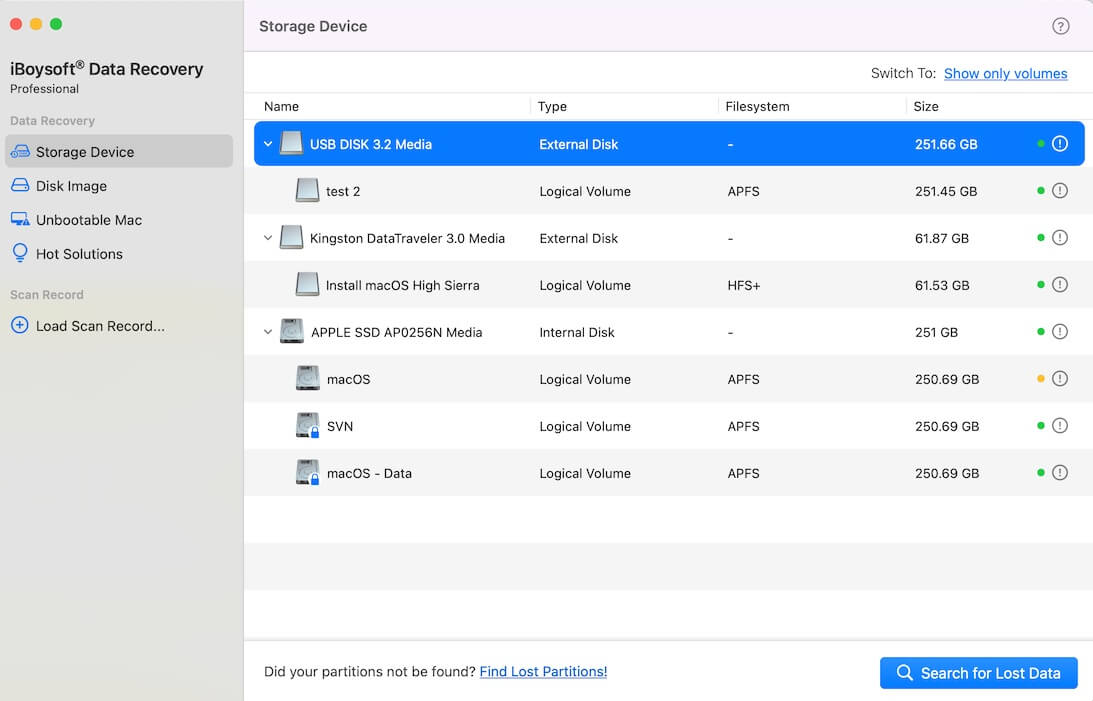The image size is (1093, 701).
Task: Open info for Install macOS High Sierra
Action: (1060, 284)
